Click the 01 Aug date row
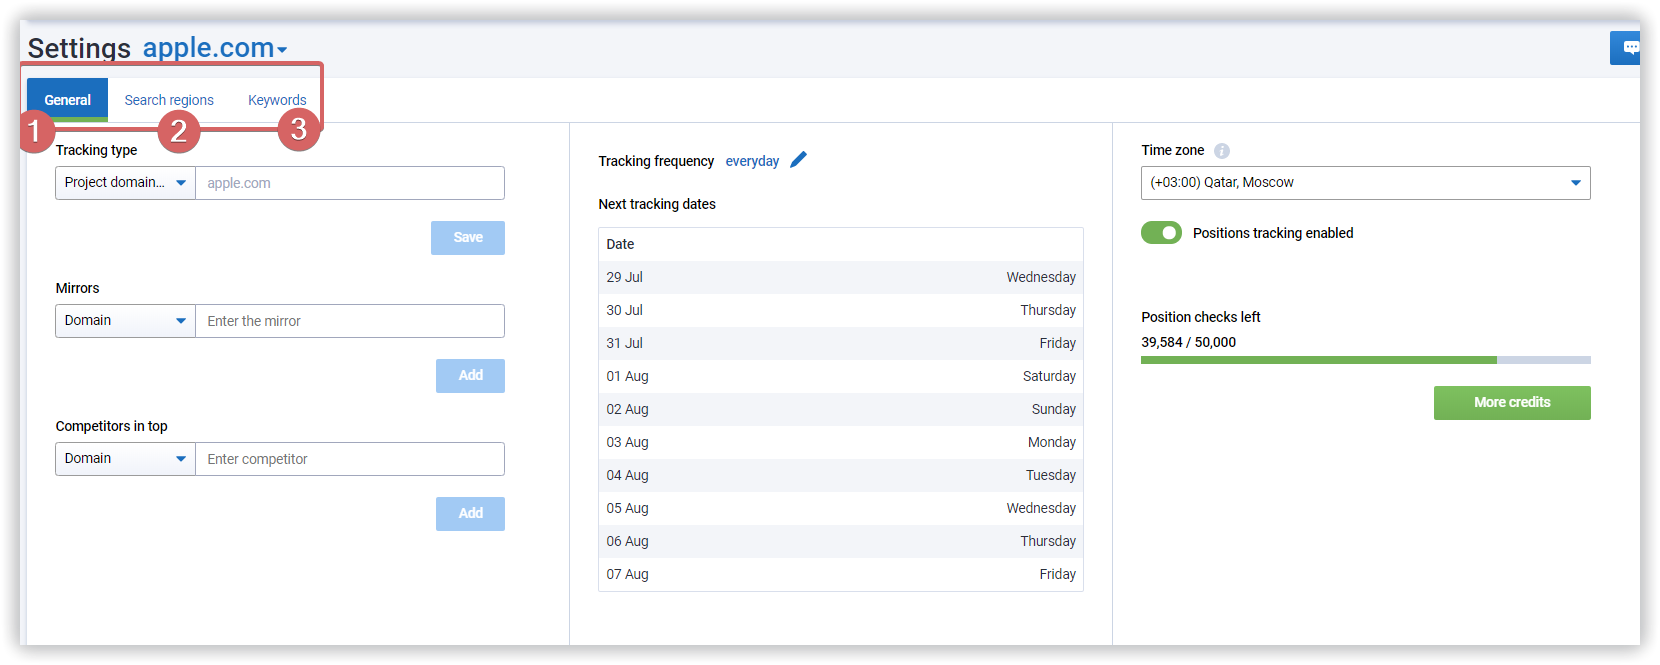 pos(841,376)
